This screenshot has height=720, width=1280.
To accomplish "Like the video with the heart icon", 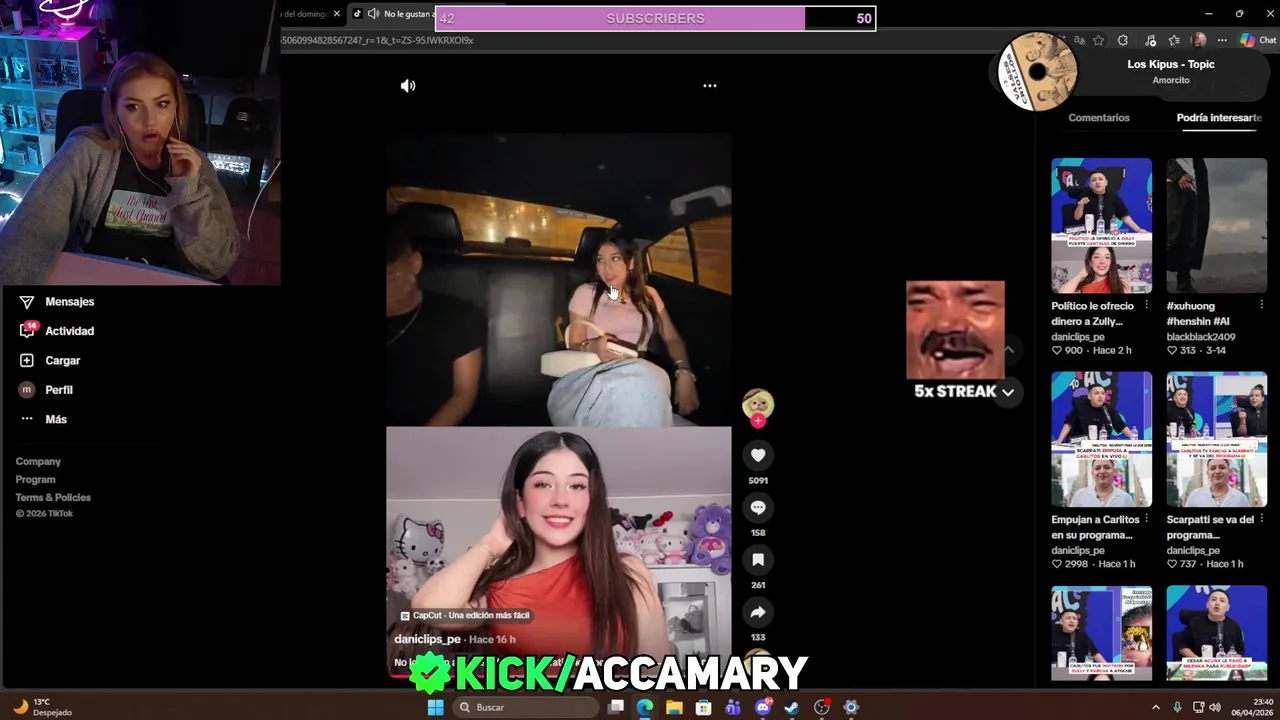I will [x=758, y=455].
